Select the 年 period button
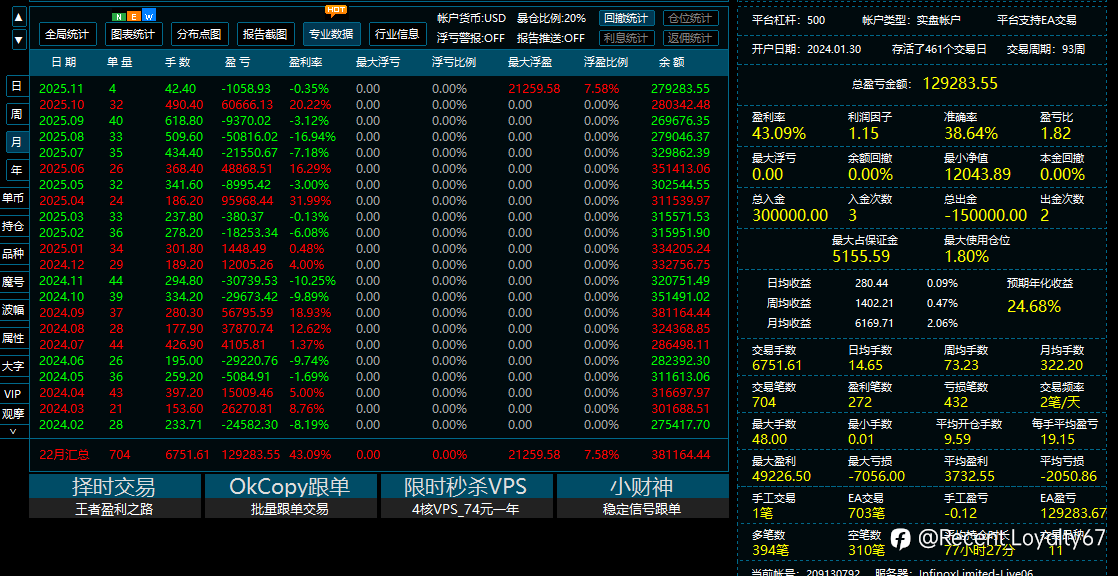 click(x=17, y=170)
